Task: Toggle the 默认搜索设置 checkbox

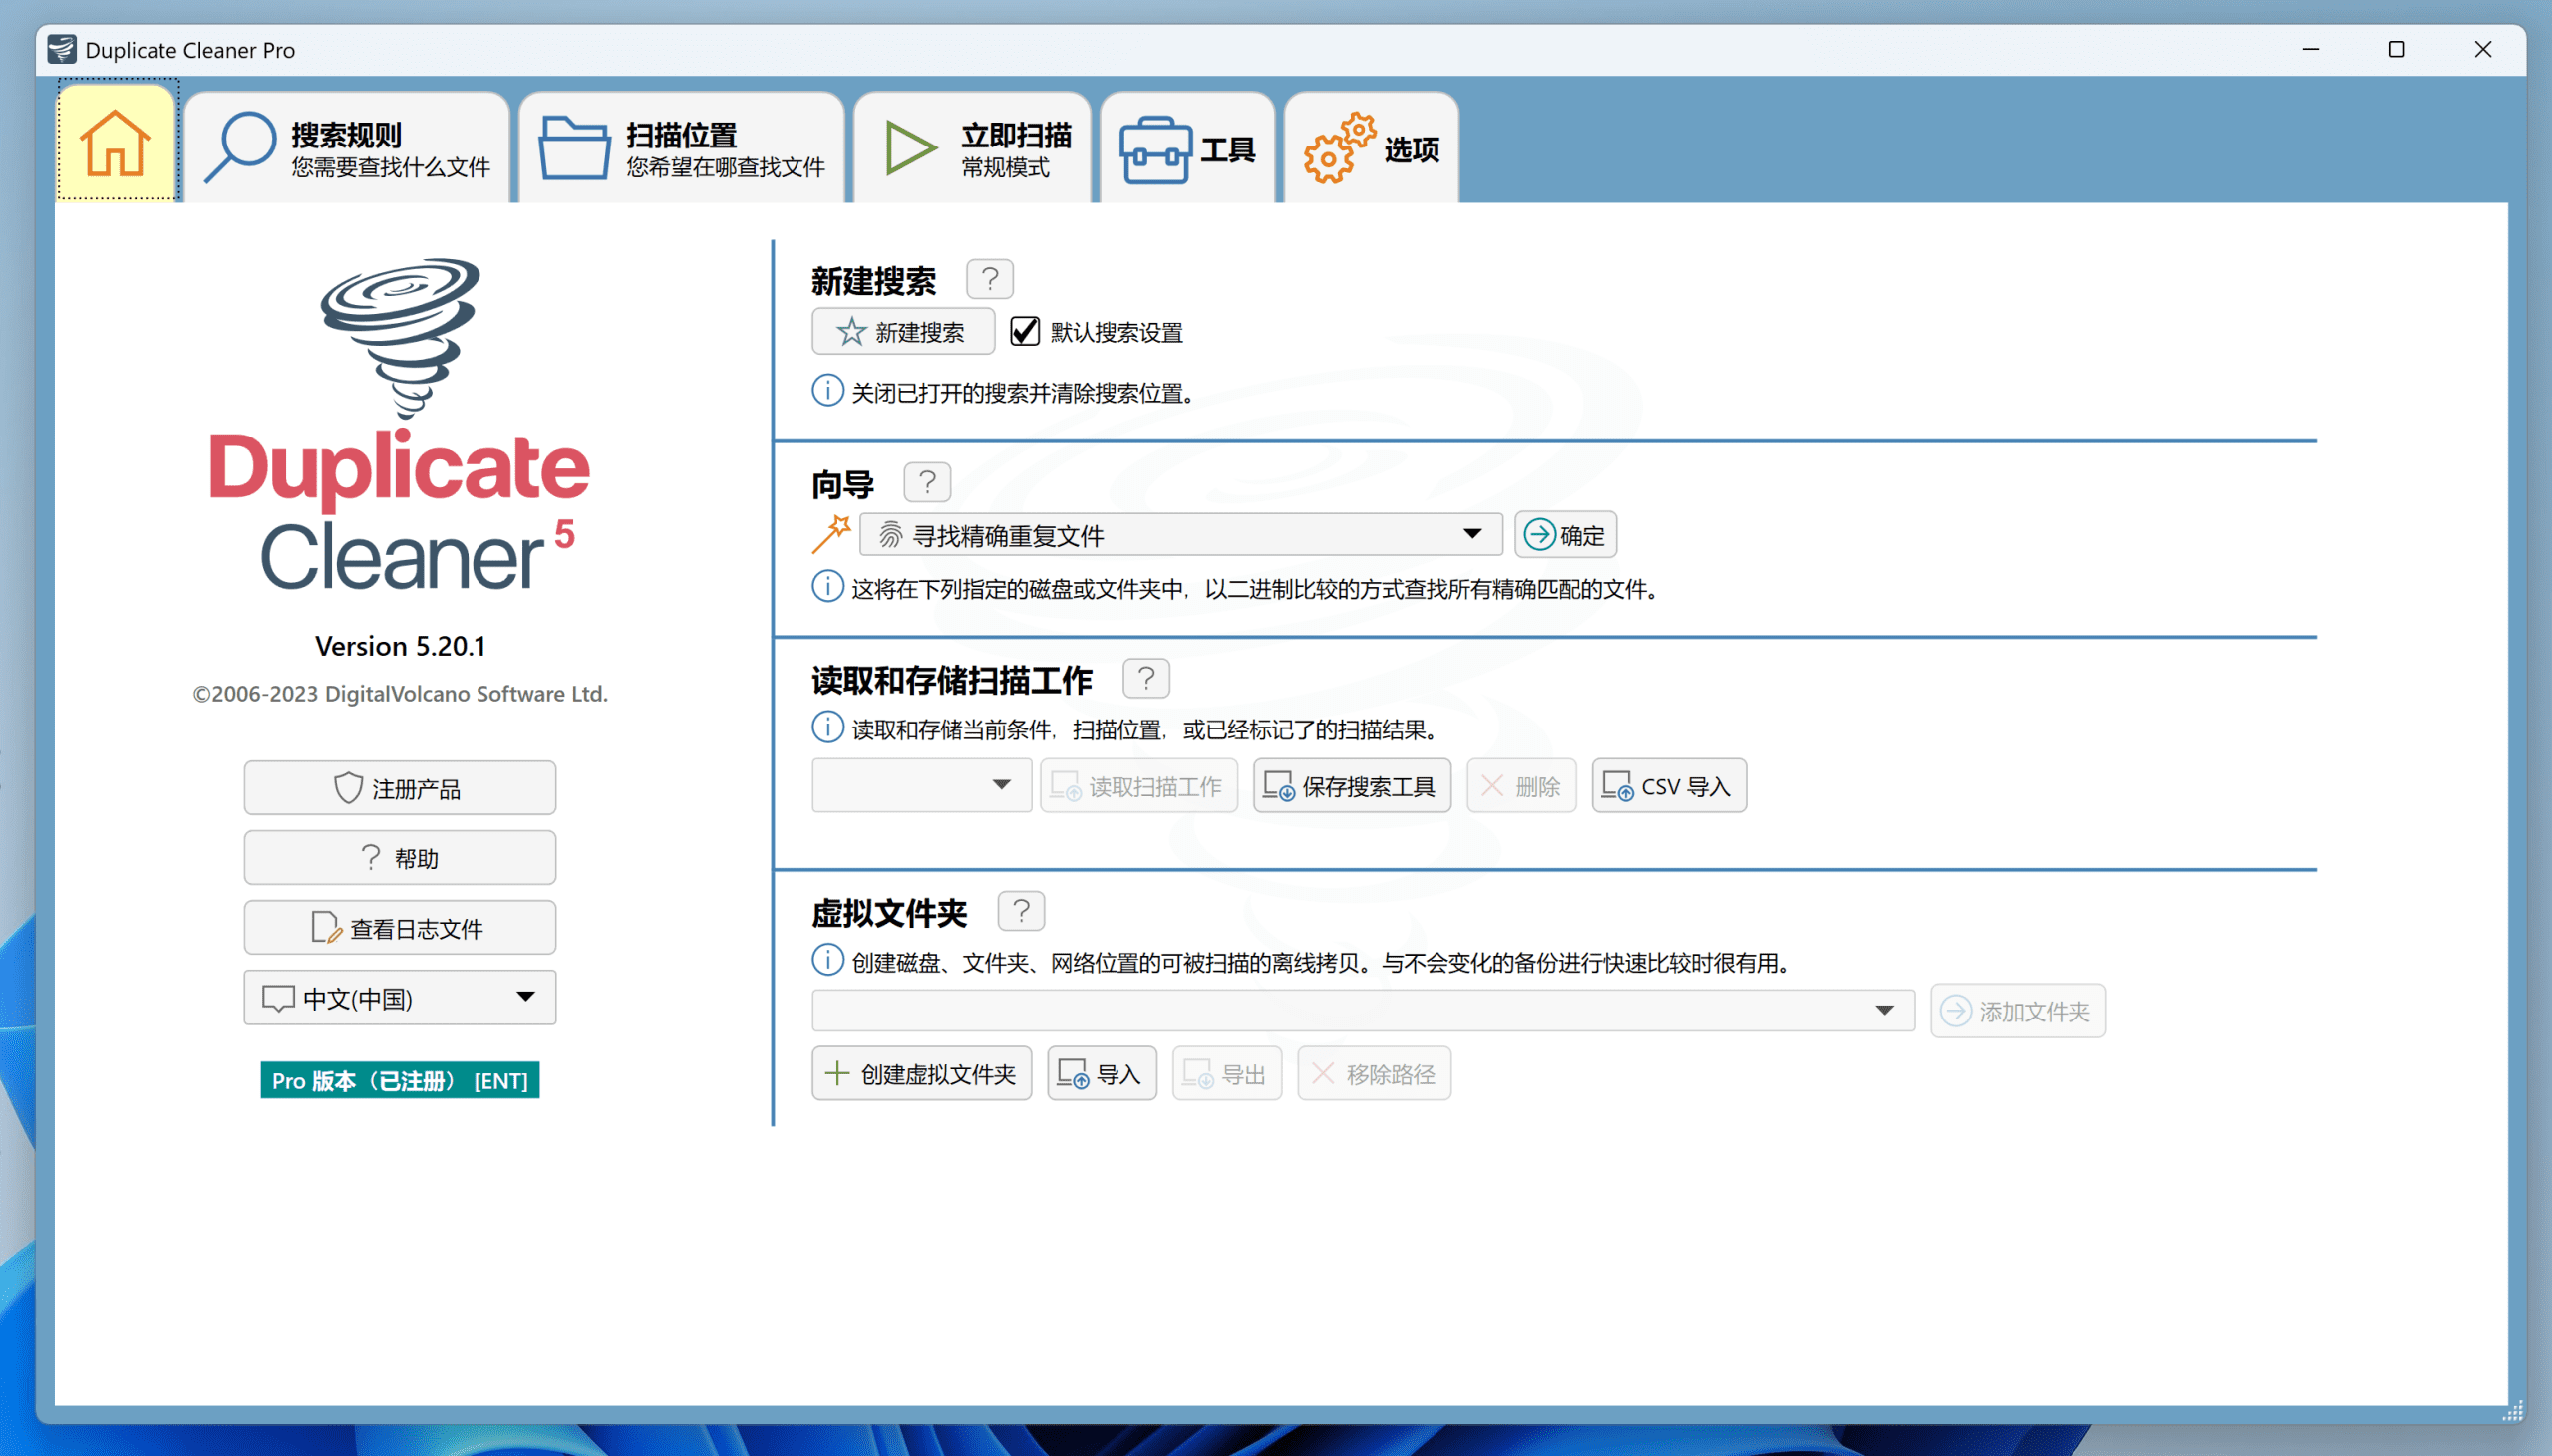Action: [1024, 331]
